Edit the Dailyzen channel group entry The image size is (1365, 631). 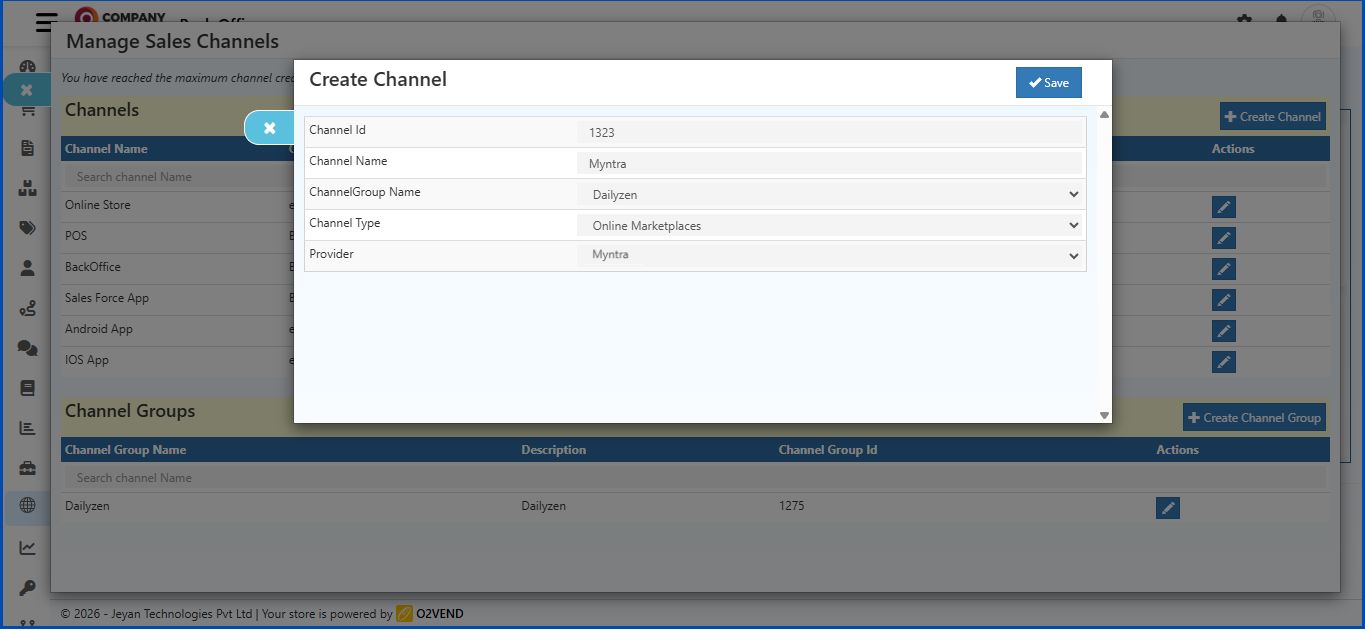pos(1167,507)
